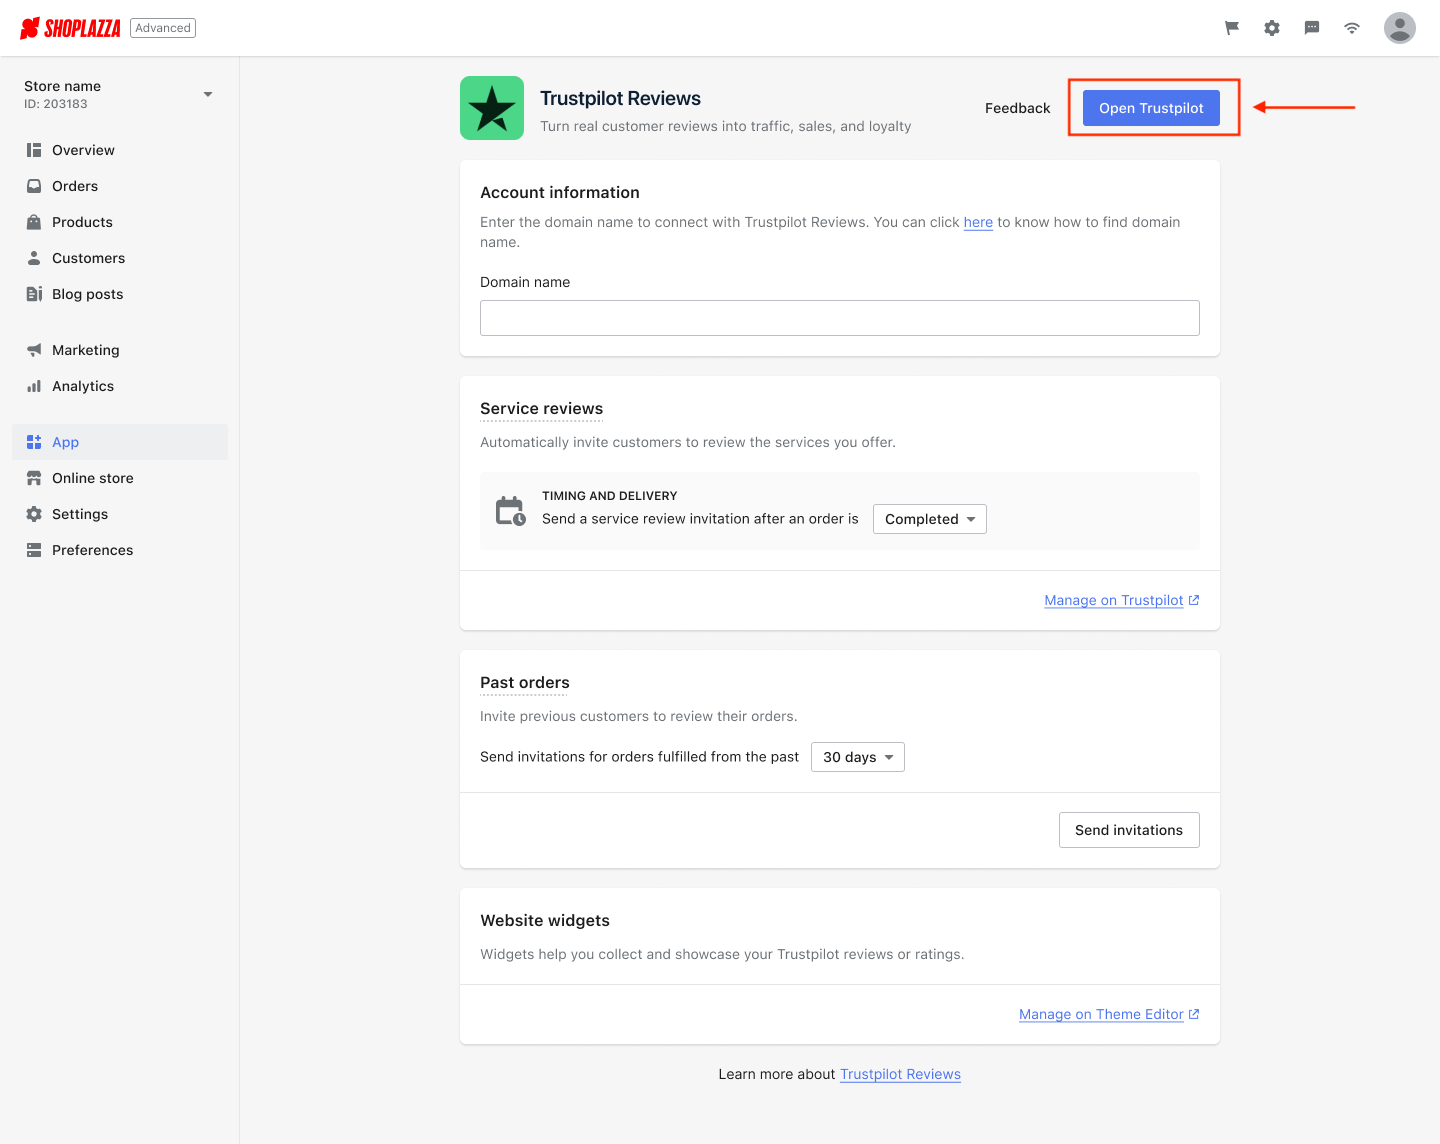Open the Manage on Theme Editor link

coord(1101,1014)
